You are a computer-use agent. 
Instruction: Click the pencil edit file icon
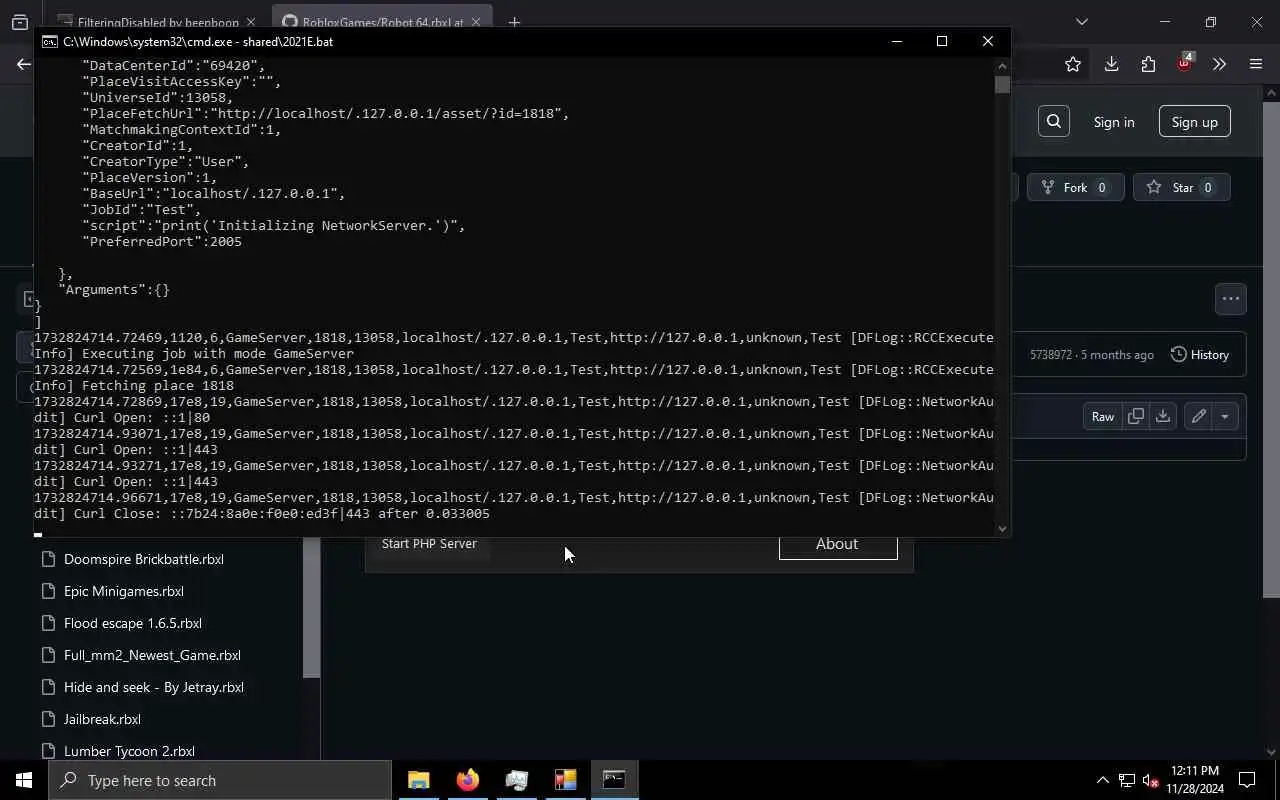tap(1198, 416)
